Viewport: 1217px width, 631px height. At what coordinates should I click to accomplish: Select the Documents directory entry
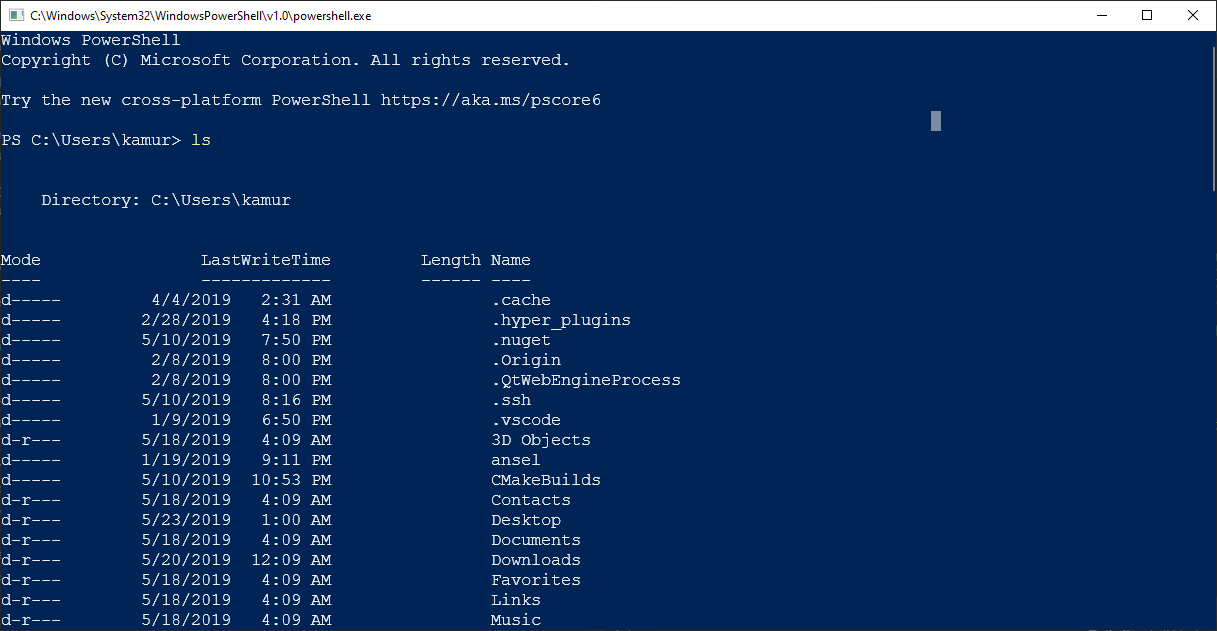click(x=535, y=539)
